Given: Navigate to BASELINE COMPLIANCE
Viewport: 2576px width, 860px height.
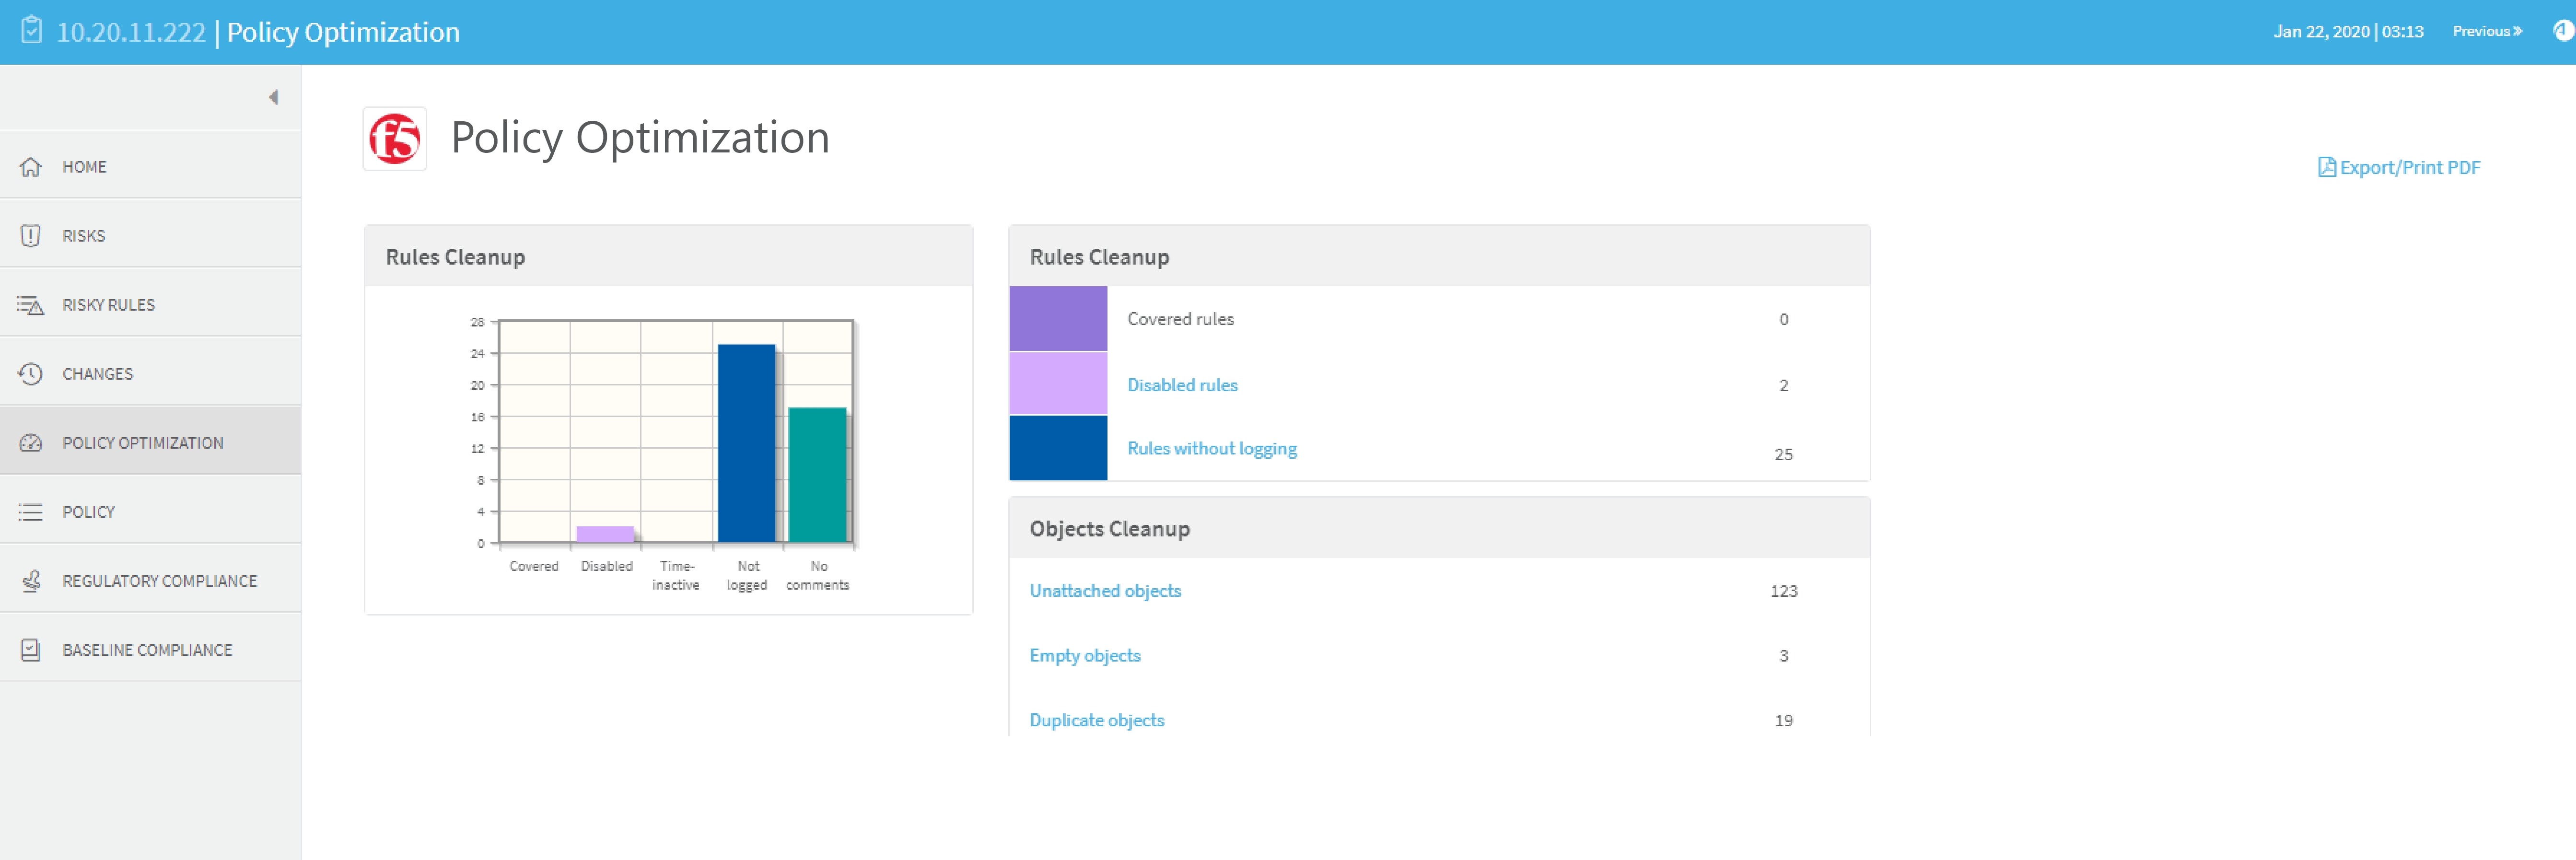Looking at the screenshot, I should [150, 650].
